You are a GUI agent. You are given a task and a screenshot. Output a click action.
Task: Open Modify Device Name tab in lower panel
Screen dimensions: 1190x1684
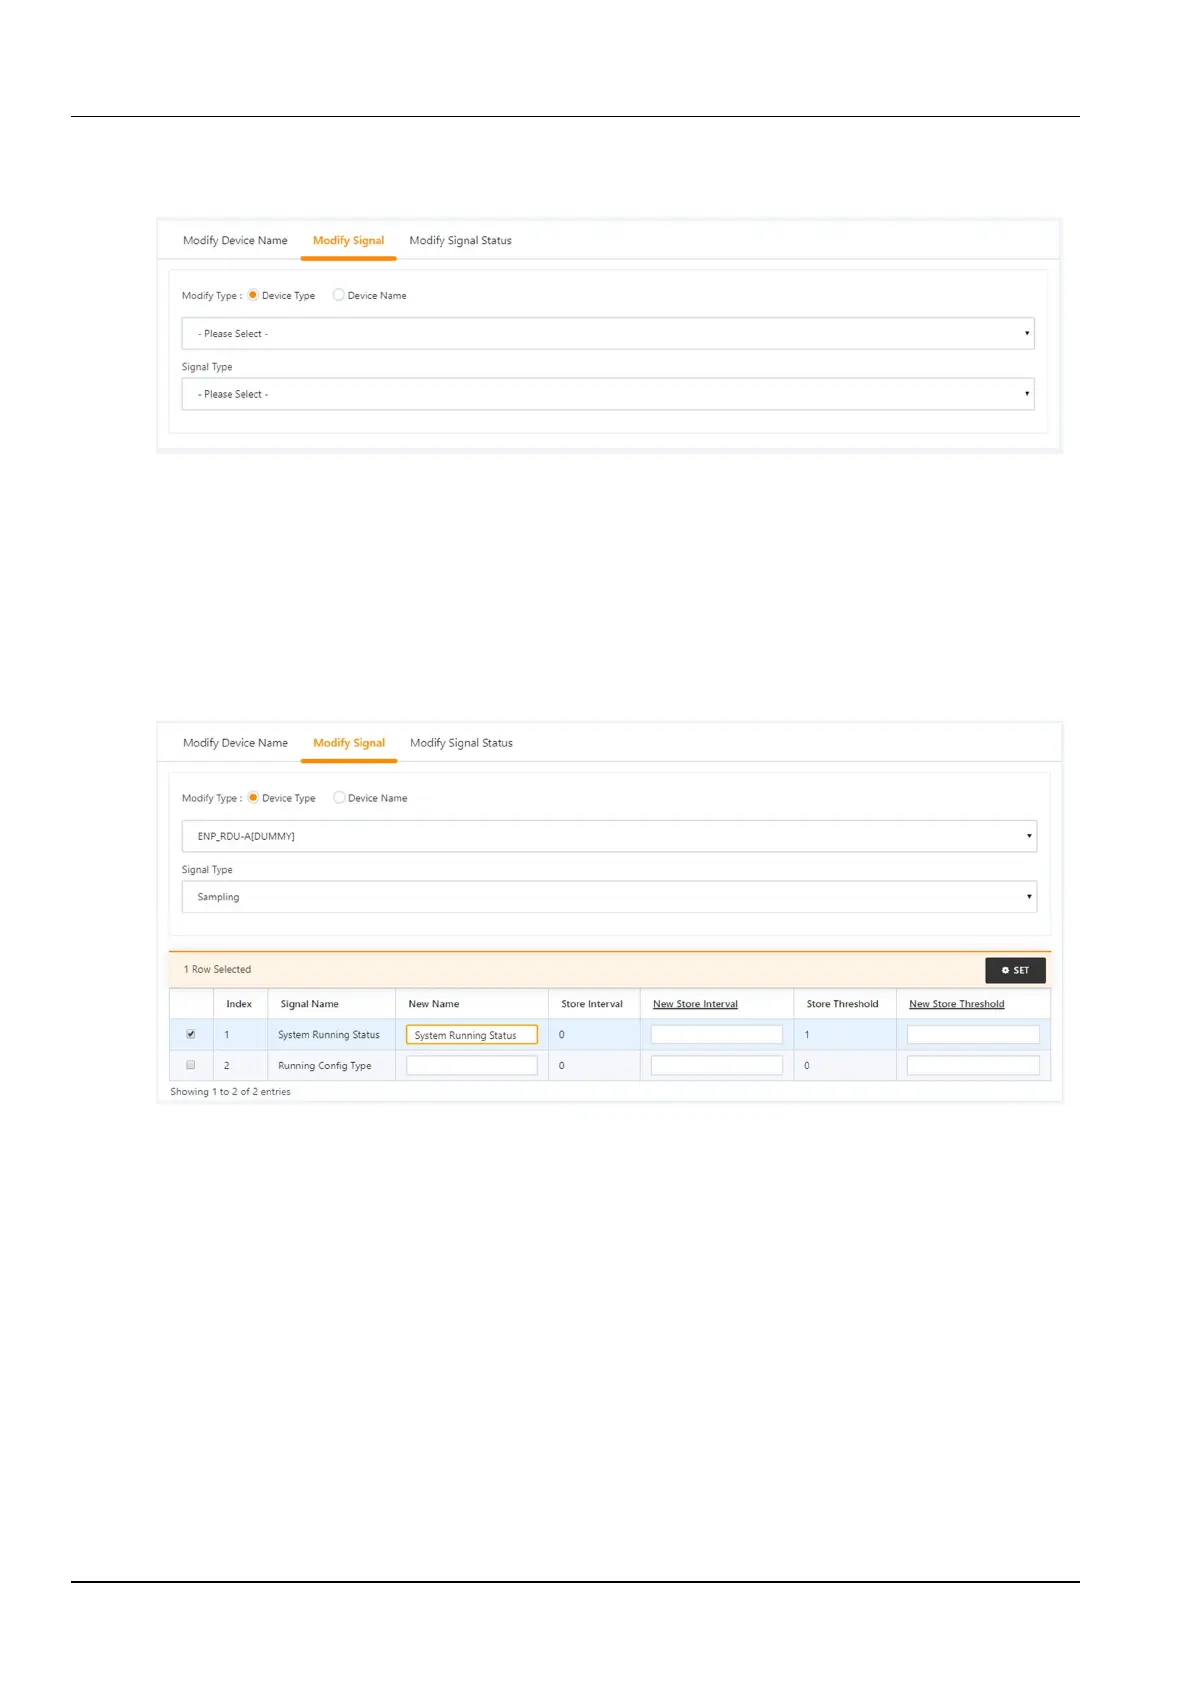235,743
